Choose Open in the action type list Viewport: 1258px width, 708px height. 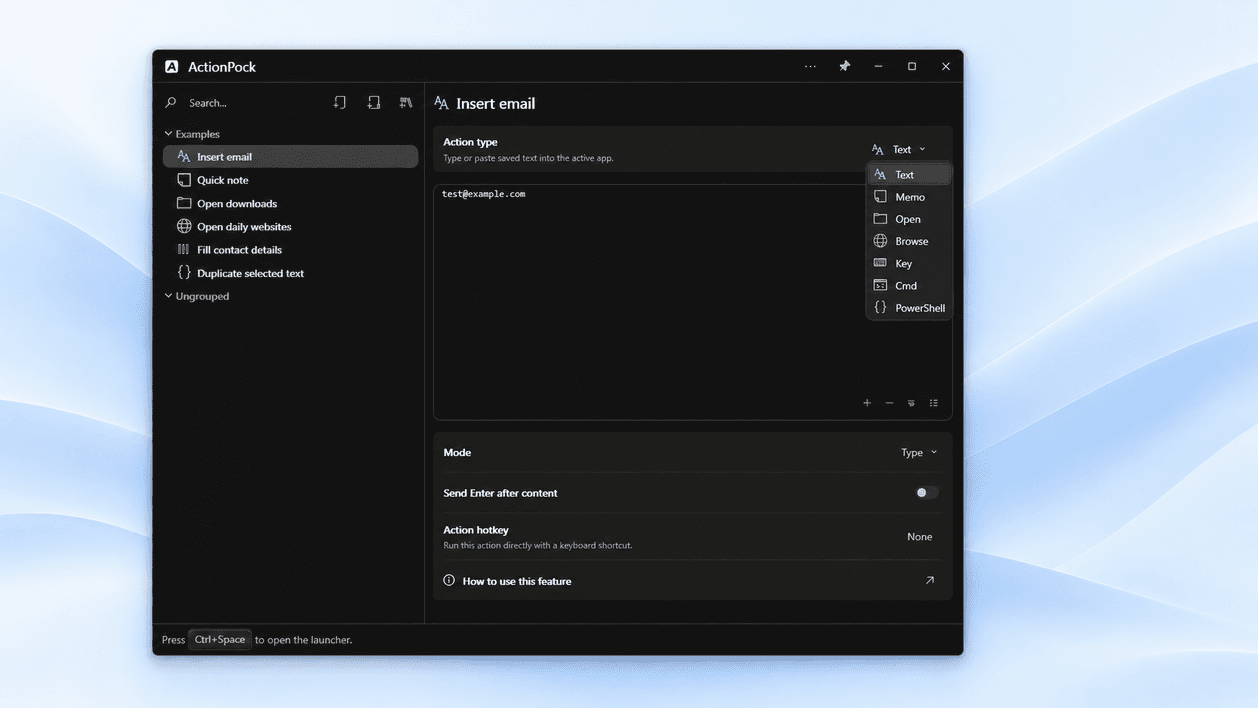pyautogui.click(x=909, y=219)
